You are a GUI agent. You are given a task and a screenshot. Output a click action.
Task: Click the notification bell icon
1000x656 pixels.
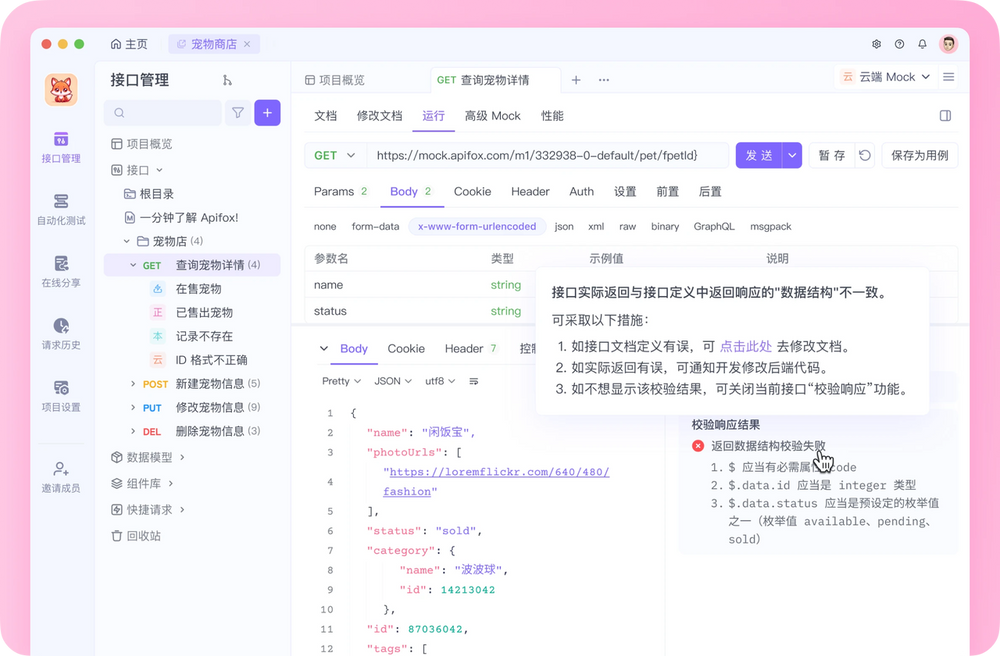click(x=922, y=44)
